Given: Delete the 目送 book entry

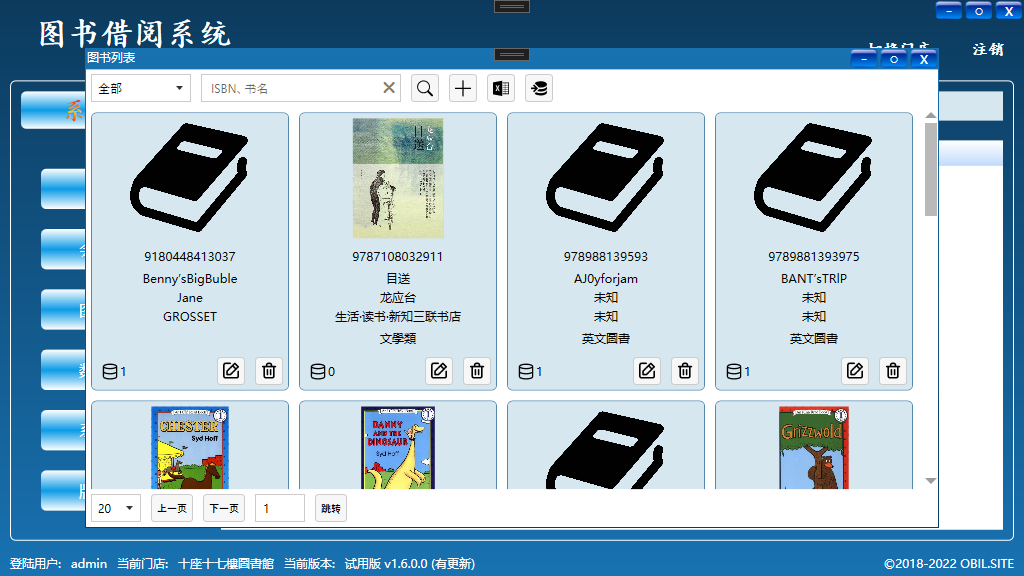Looking at the screenshot, I should 477,371.
